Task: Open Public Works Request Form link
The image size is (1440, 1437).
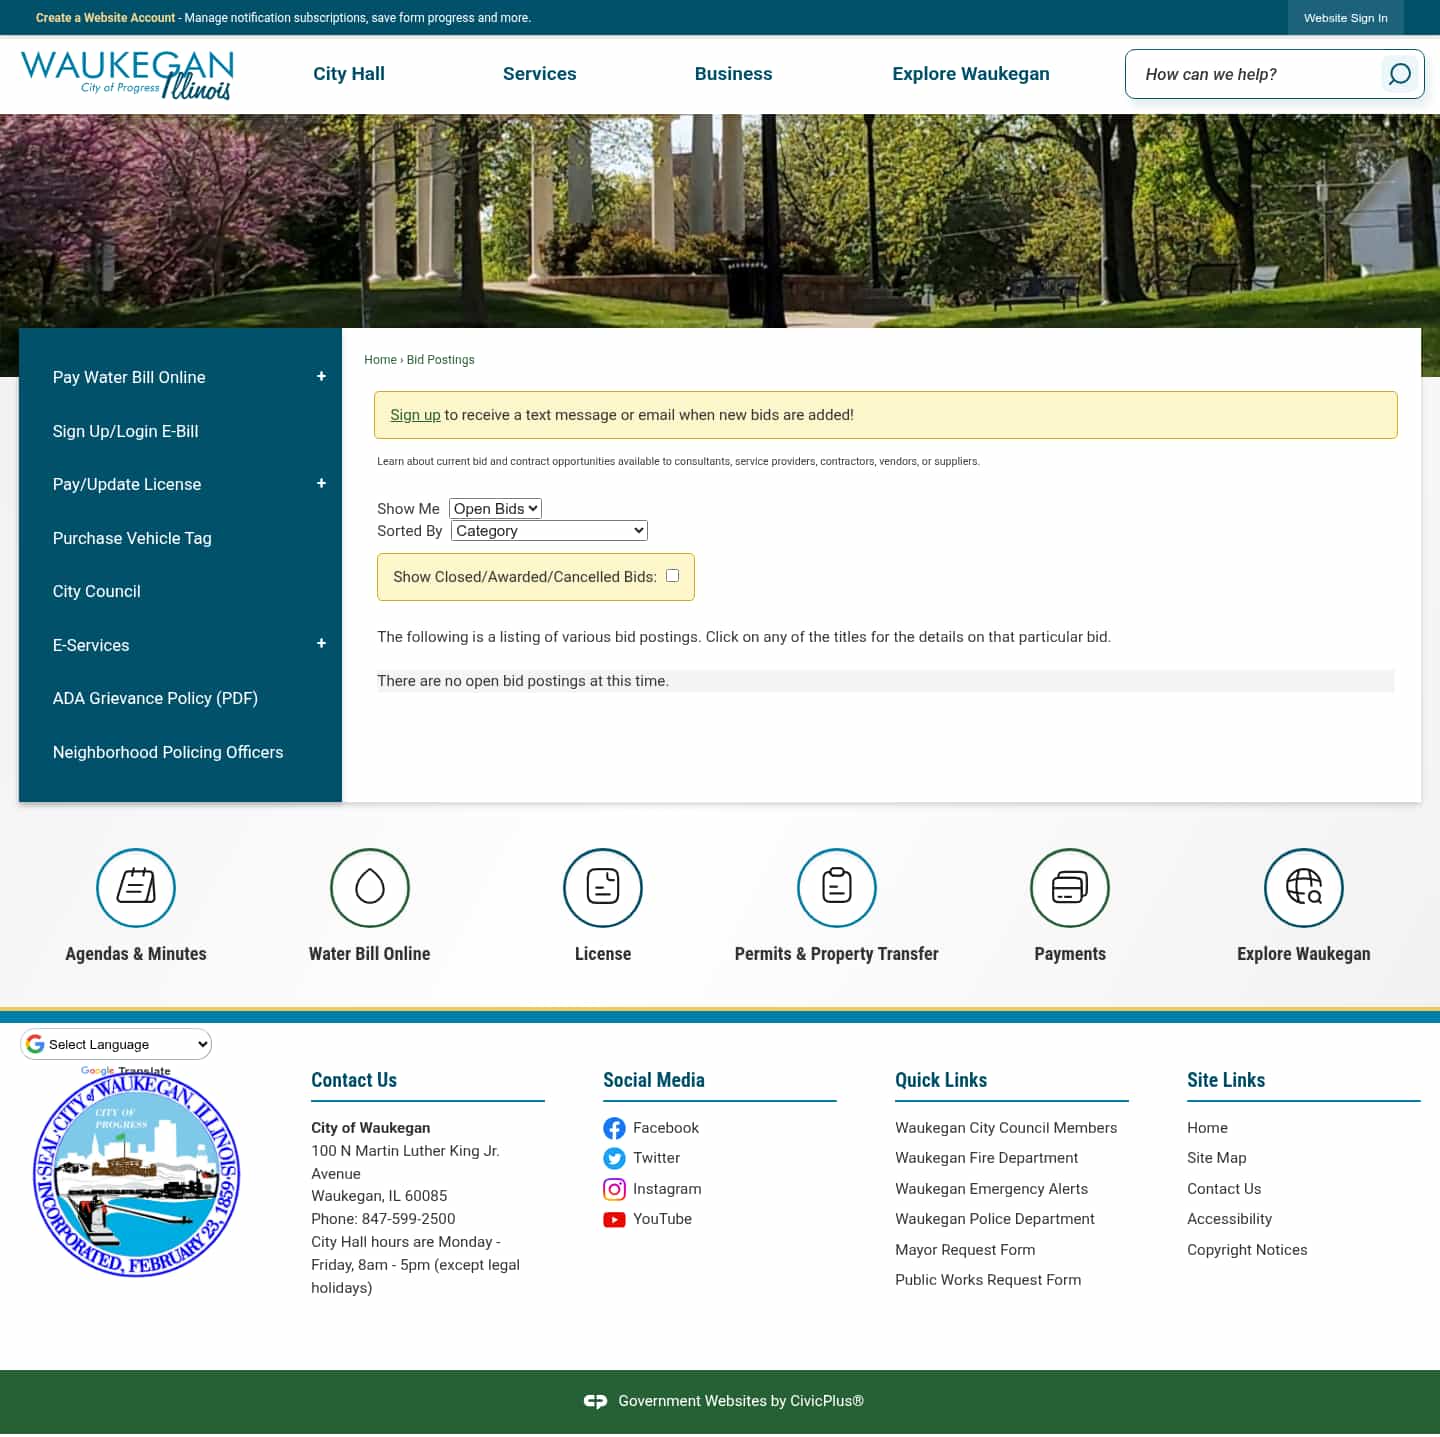Action: (x=988, y=1280)
